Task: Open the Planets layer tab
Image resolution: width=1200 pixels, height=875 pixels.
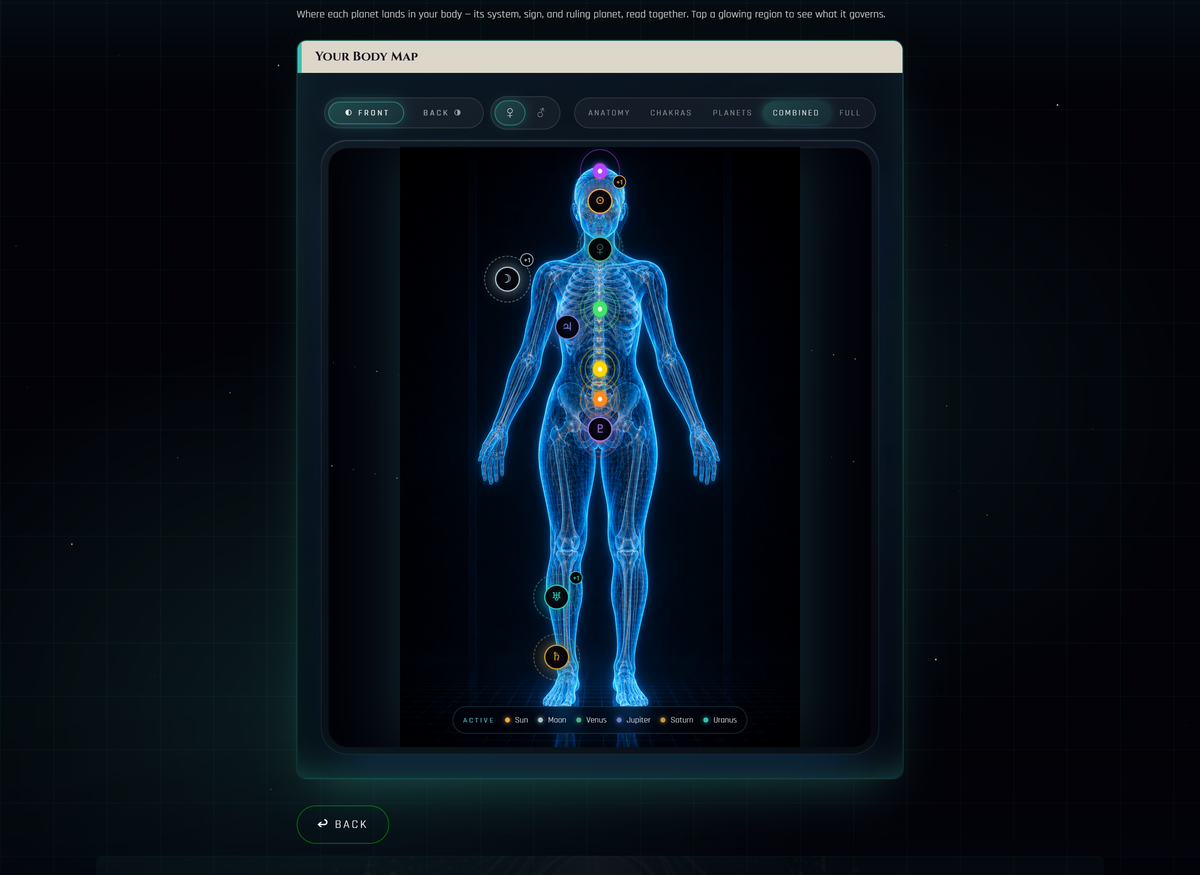Action: (x=732, y=113)
